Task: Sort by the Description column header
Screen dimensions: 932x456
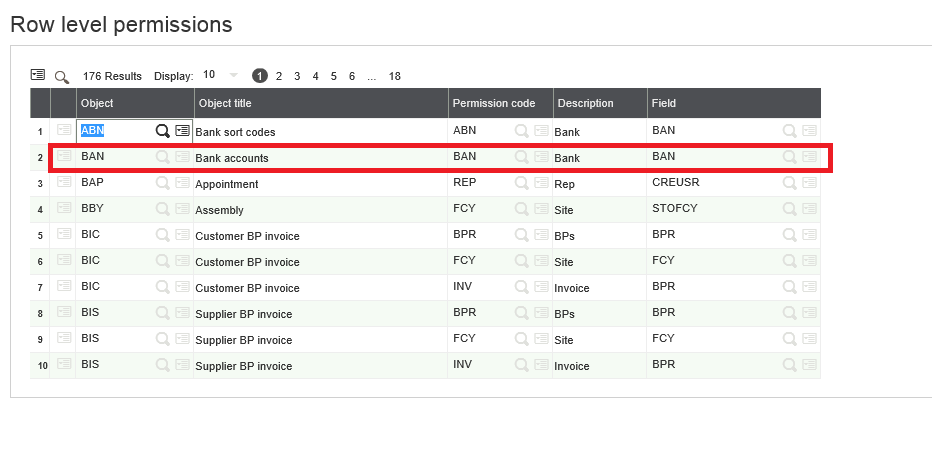Action: pos(600,103)
